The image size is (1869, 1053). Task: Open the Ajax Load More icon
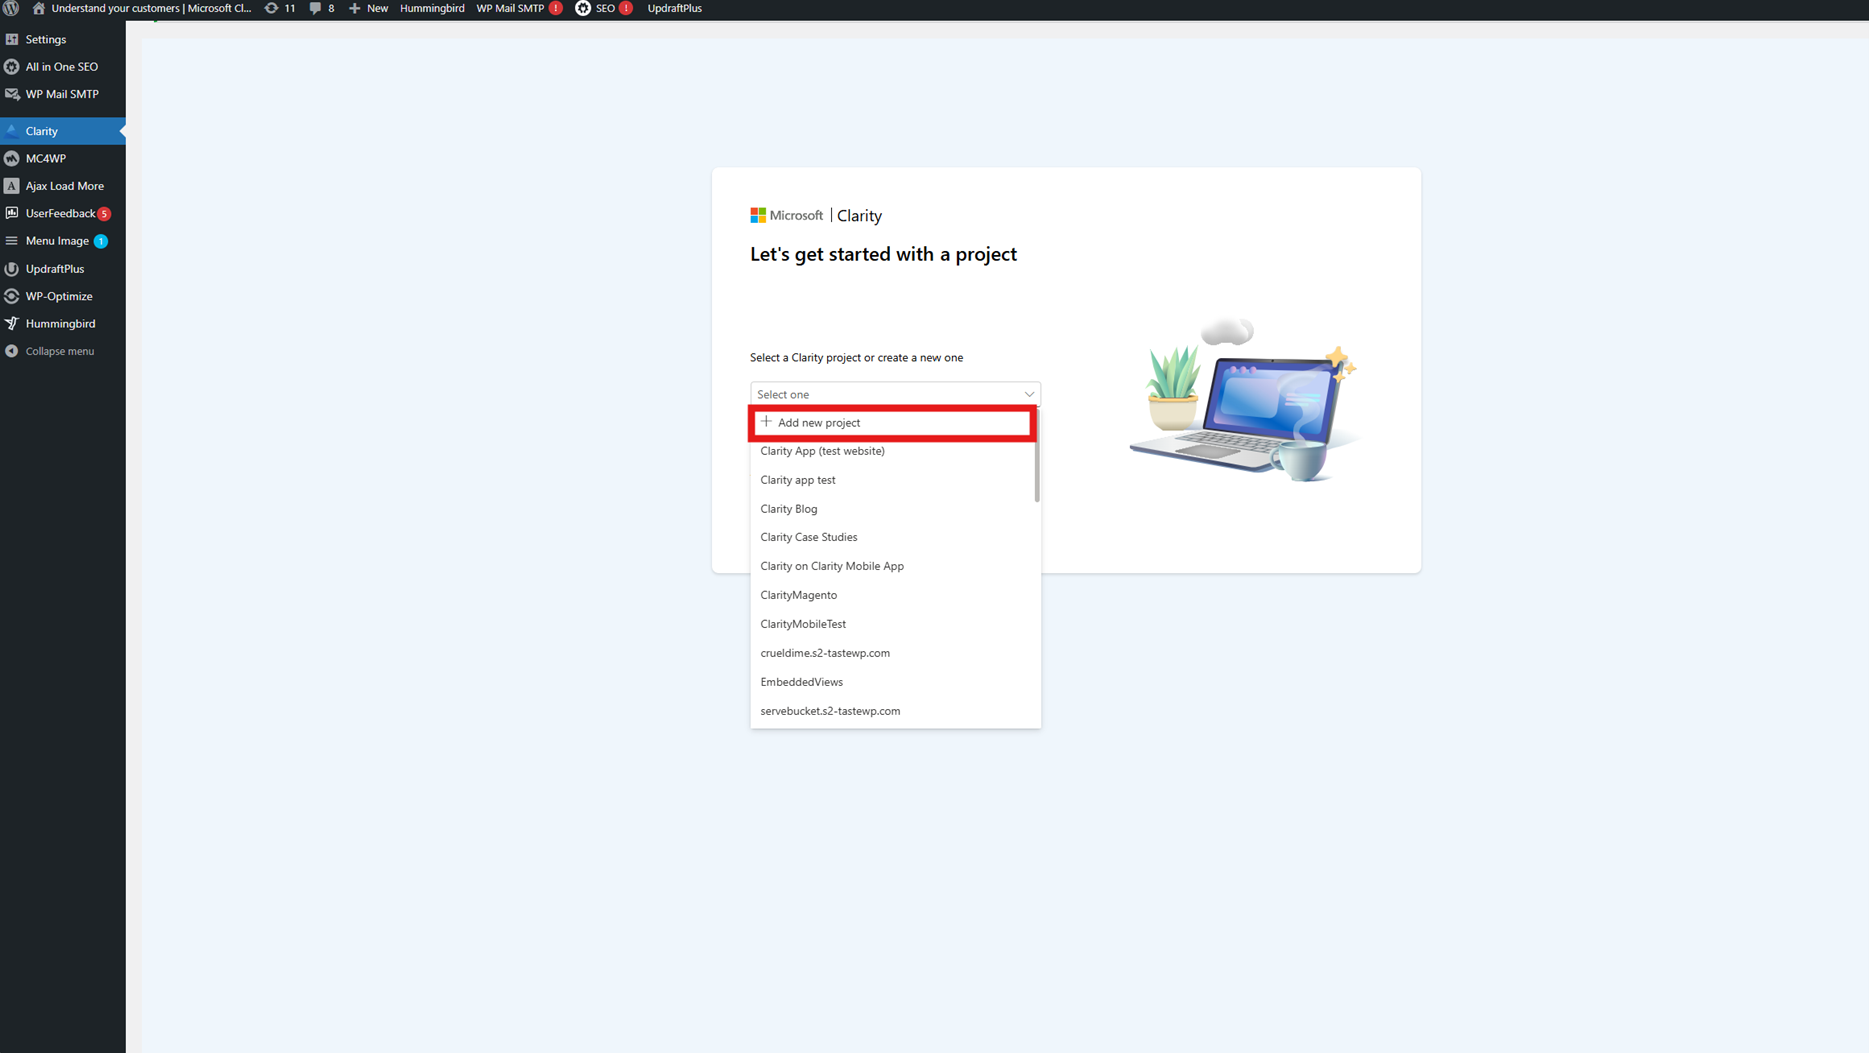pyautogui.click(x=12, y=185)
